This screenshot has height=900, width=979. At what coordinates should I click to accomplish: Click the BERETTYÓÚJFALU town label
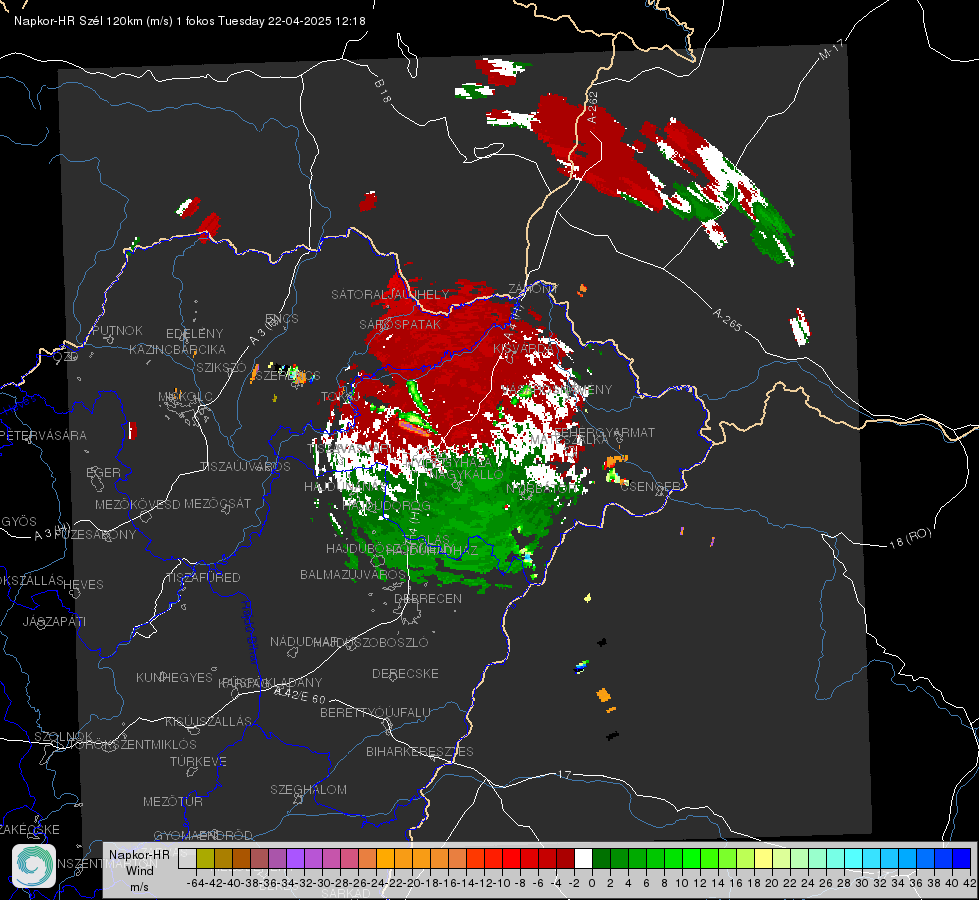click(x=375, y=712)
